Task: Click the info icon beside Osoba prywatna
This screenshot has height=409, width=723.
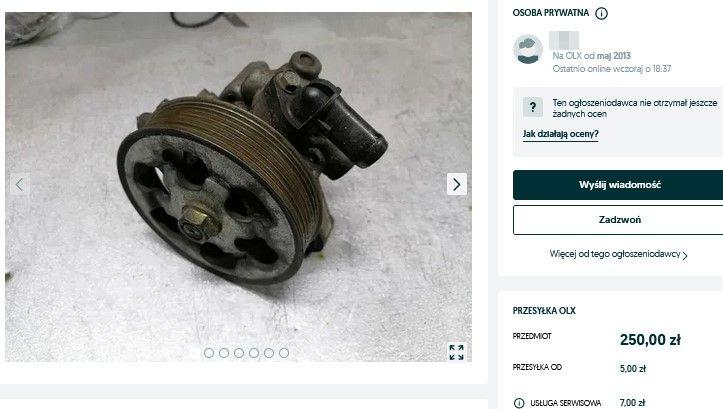Action: coord(601,13)
